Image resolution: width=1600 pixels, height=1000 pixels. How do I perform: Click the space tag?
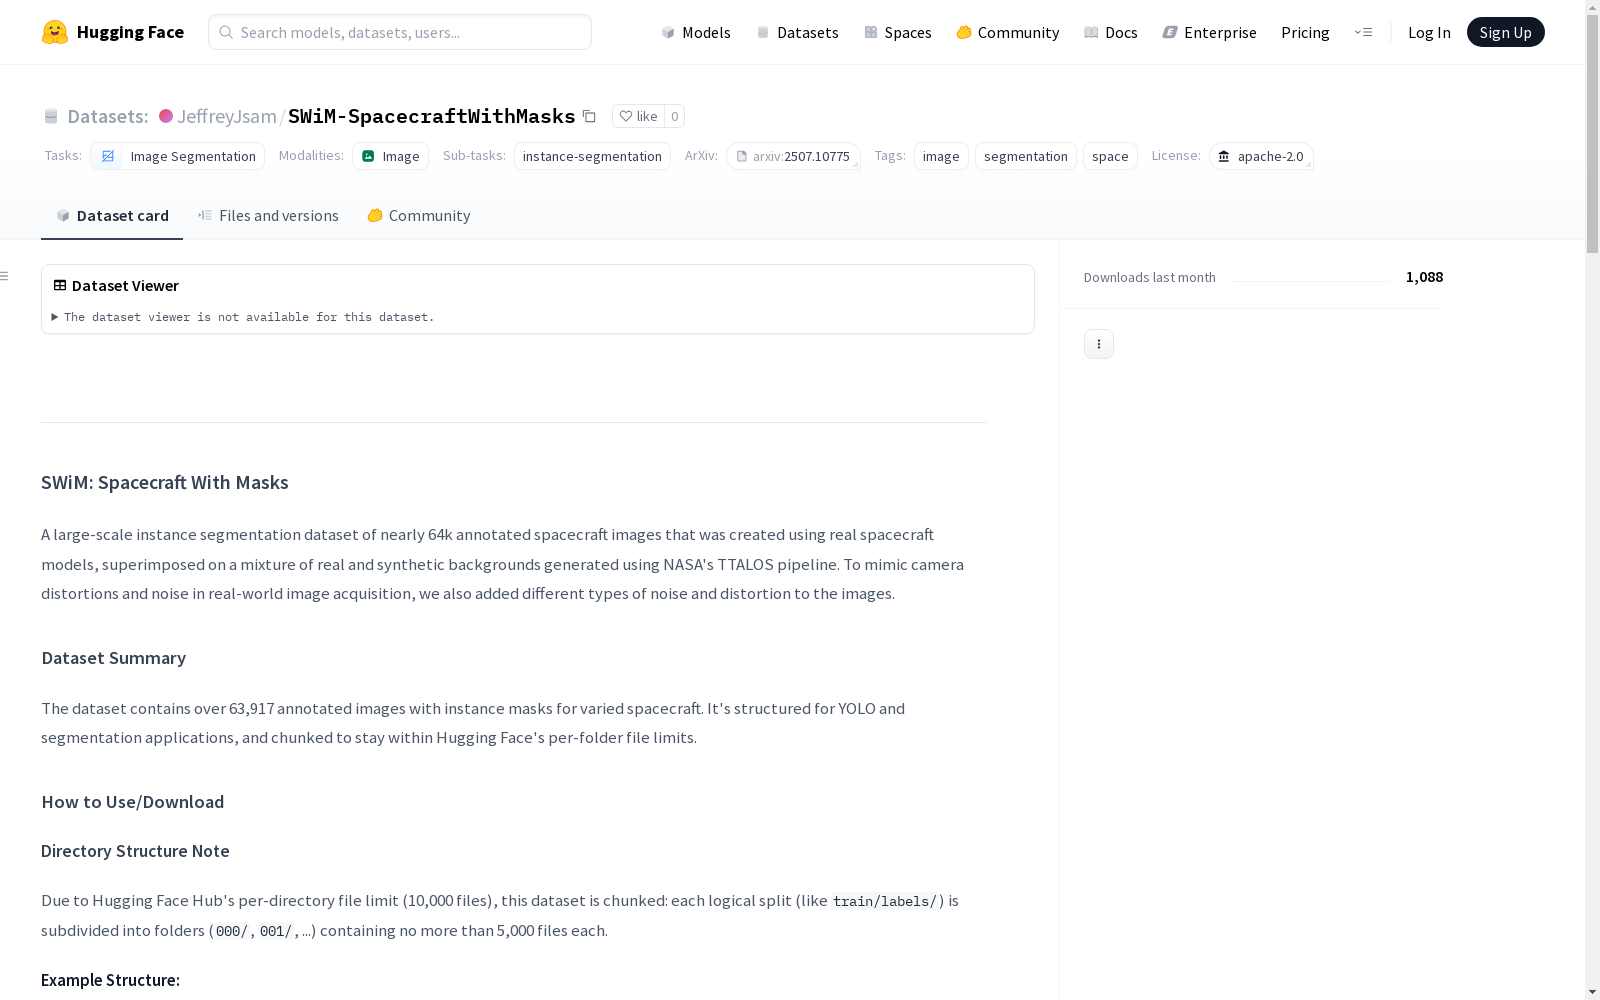point(1110,156)
